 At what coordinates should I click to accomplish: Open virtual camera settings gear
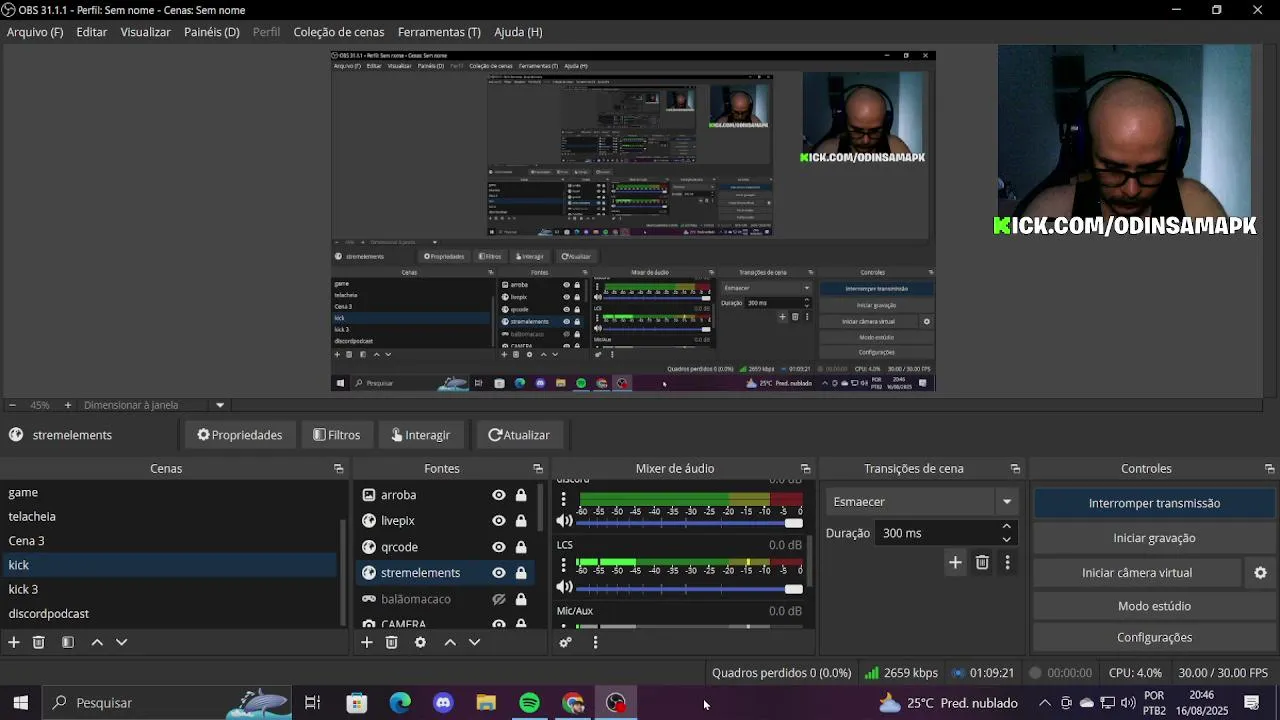pyautogui.click(x=1260, y=573)
